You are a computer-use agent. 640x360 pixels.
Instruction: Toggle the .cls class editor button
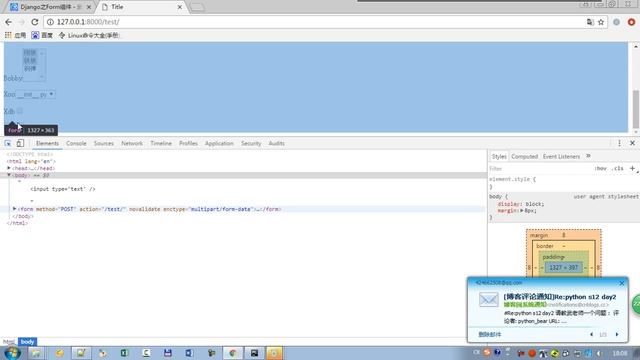pyautogui.click(x=618, y=169)
